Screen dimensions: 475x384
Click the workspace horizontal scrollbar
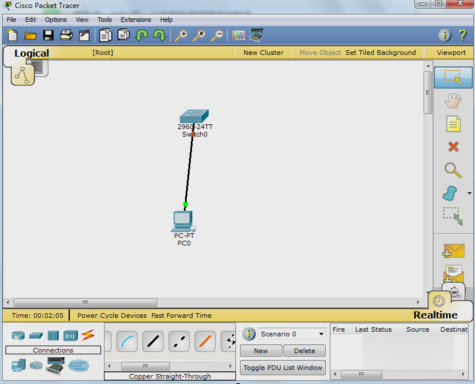click(212, 302)
